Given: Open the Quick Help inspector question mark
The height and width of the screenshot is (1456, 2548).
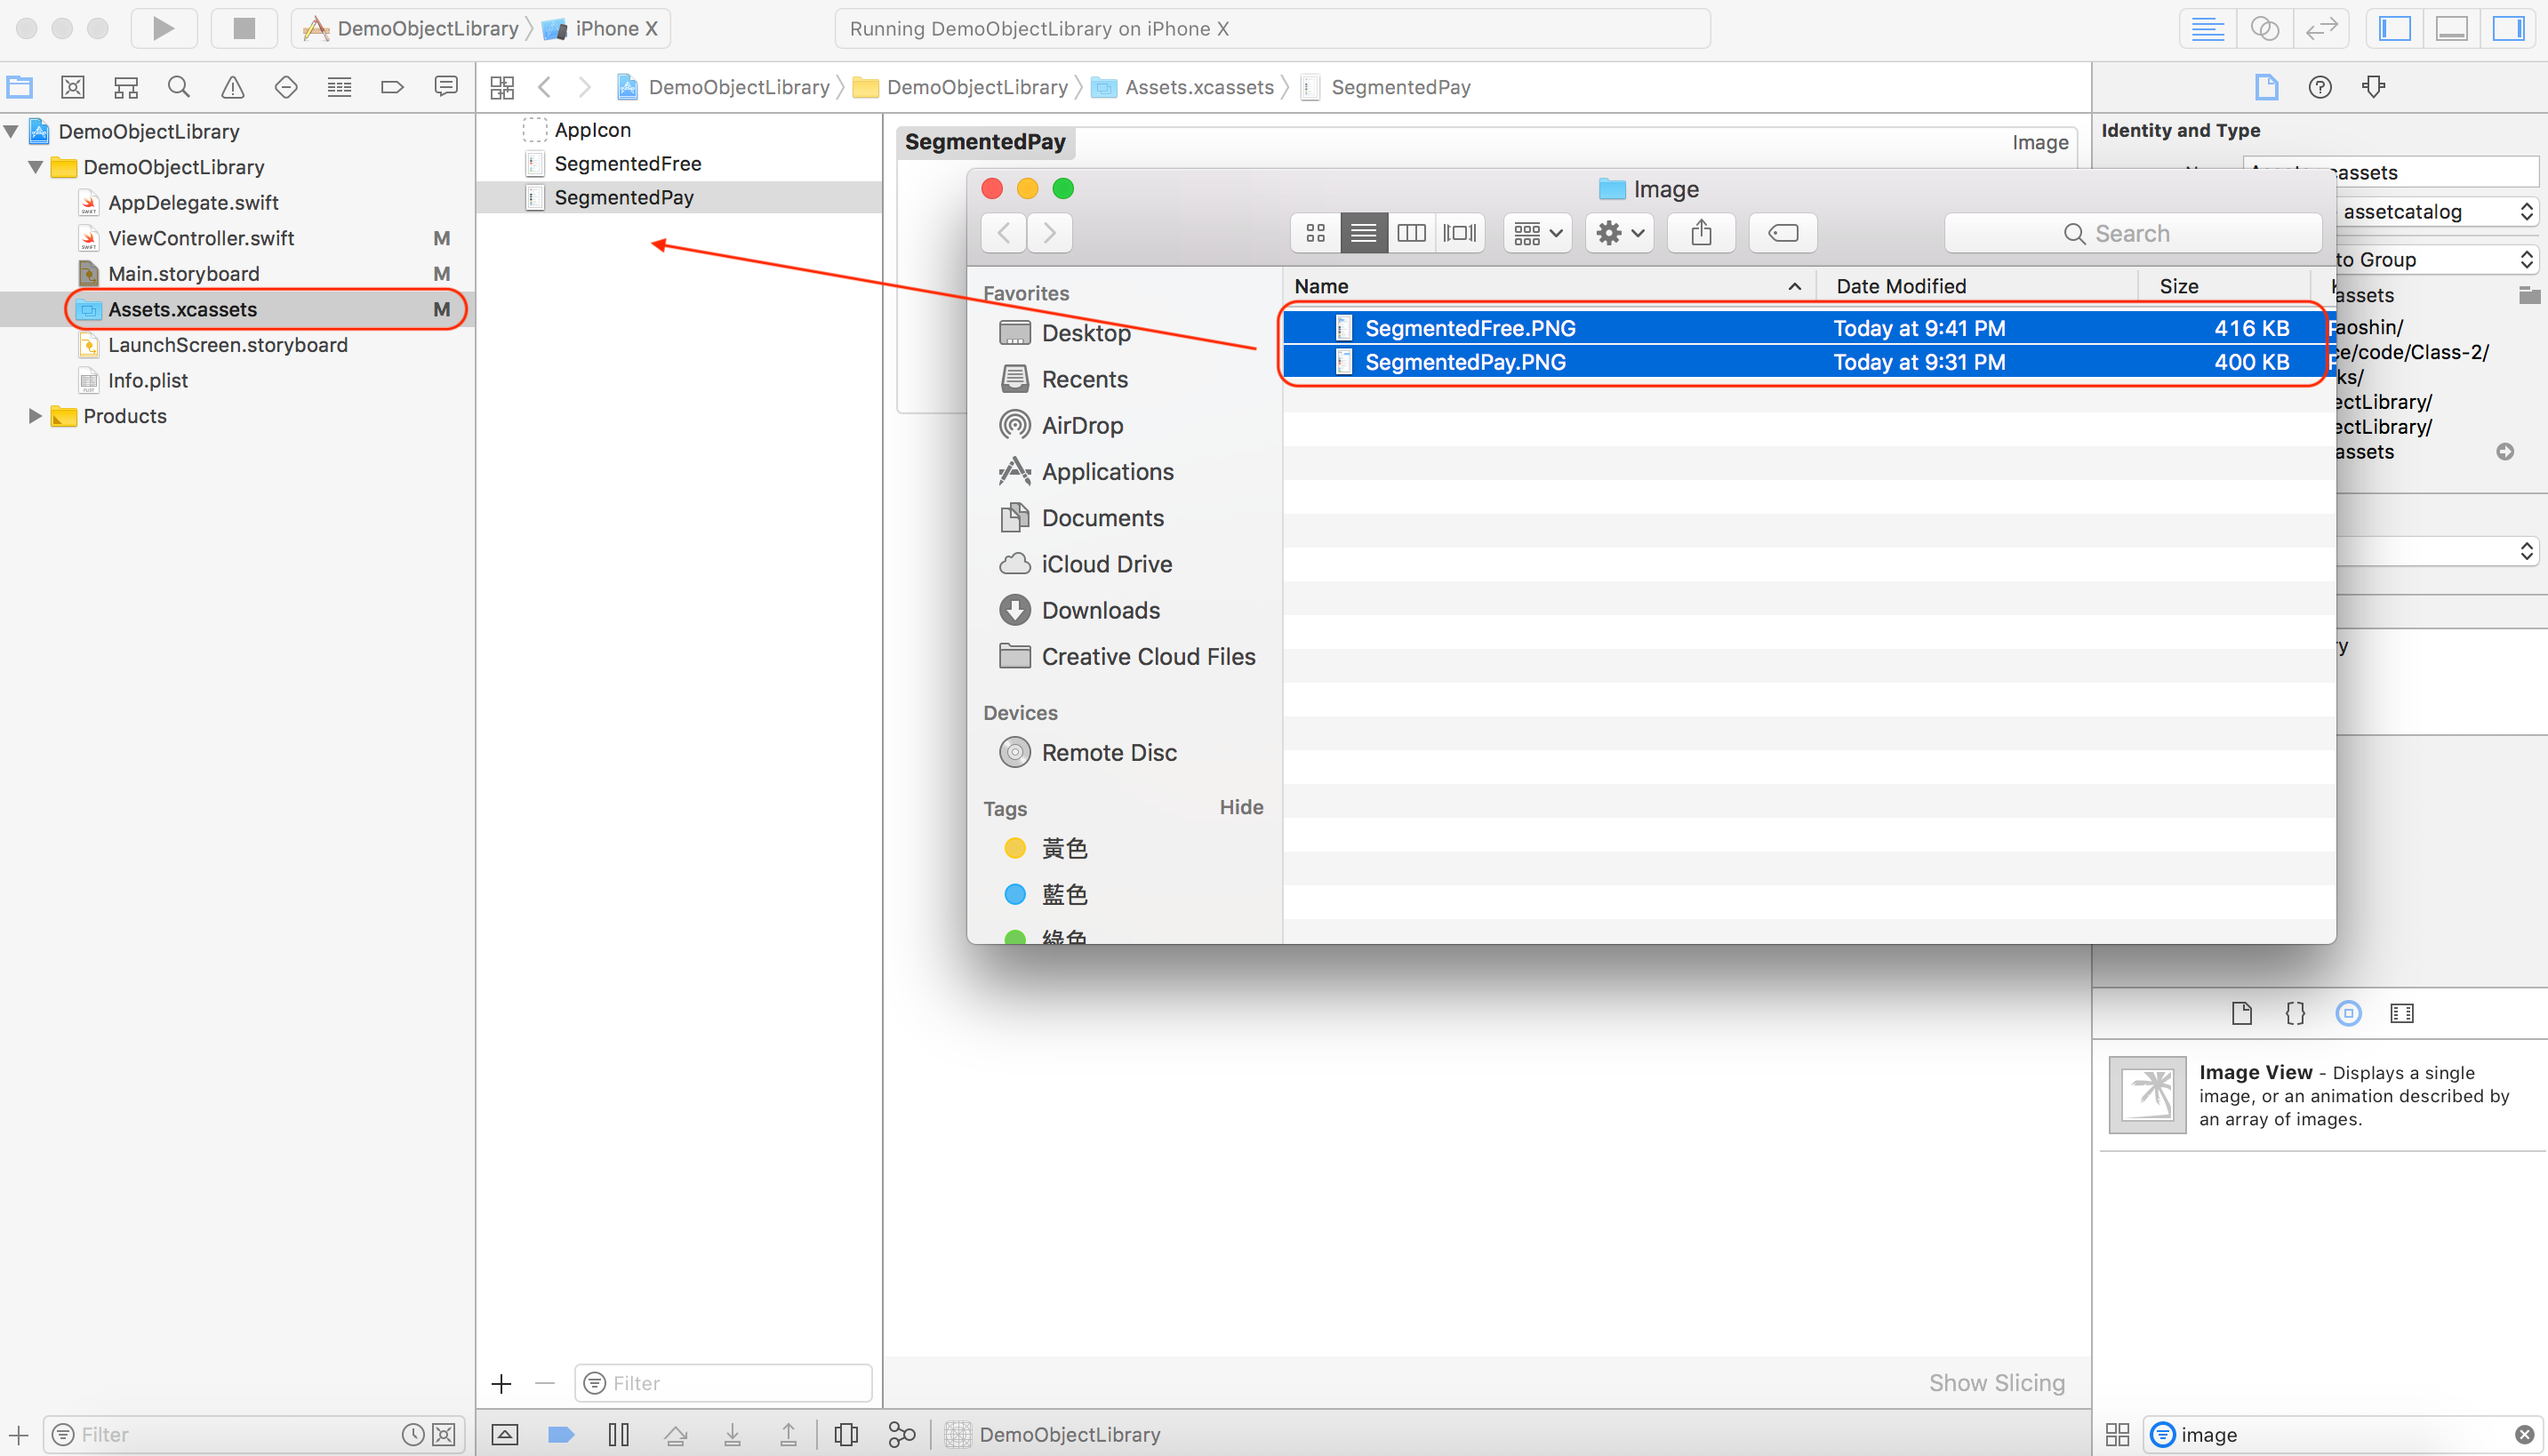Looking at the screenshot, I should [2320, 87].
